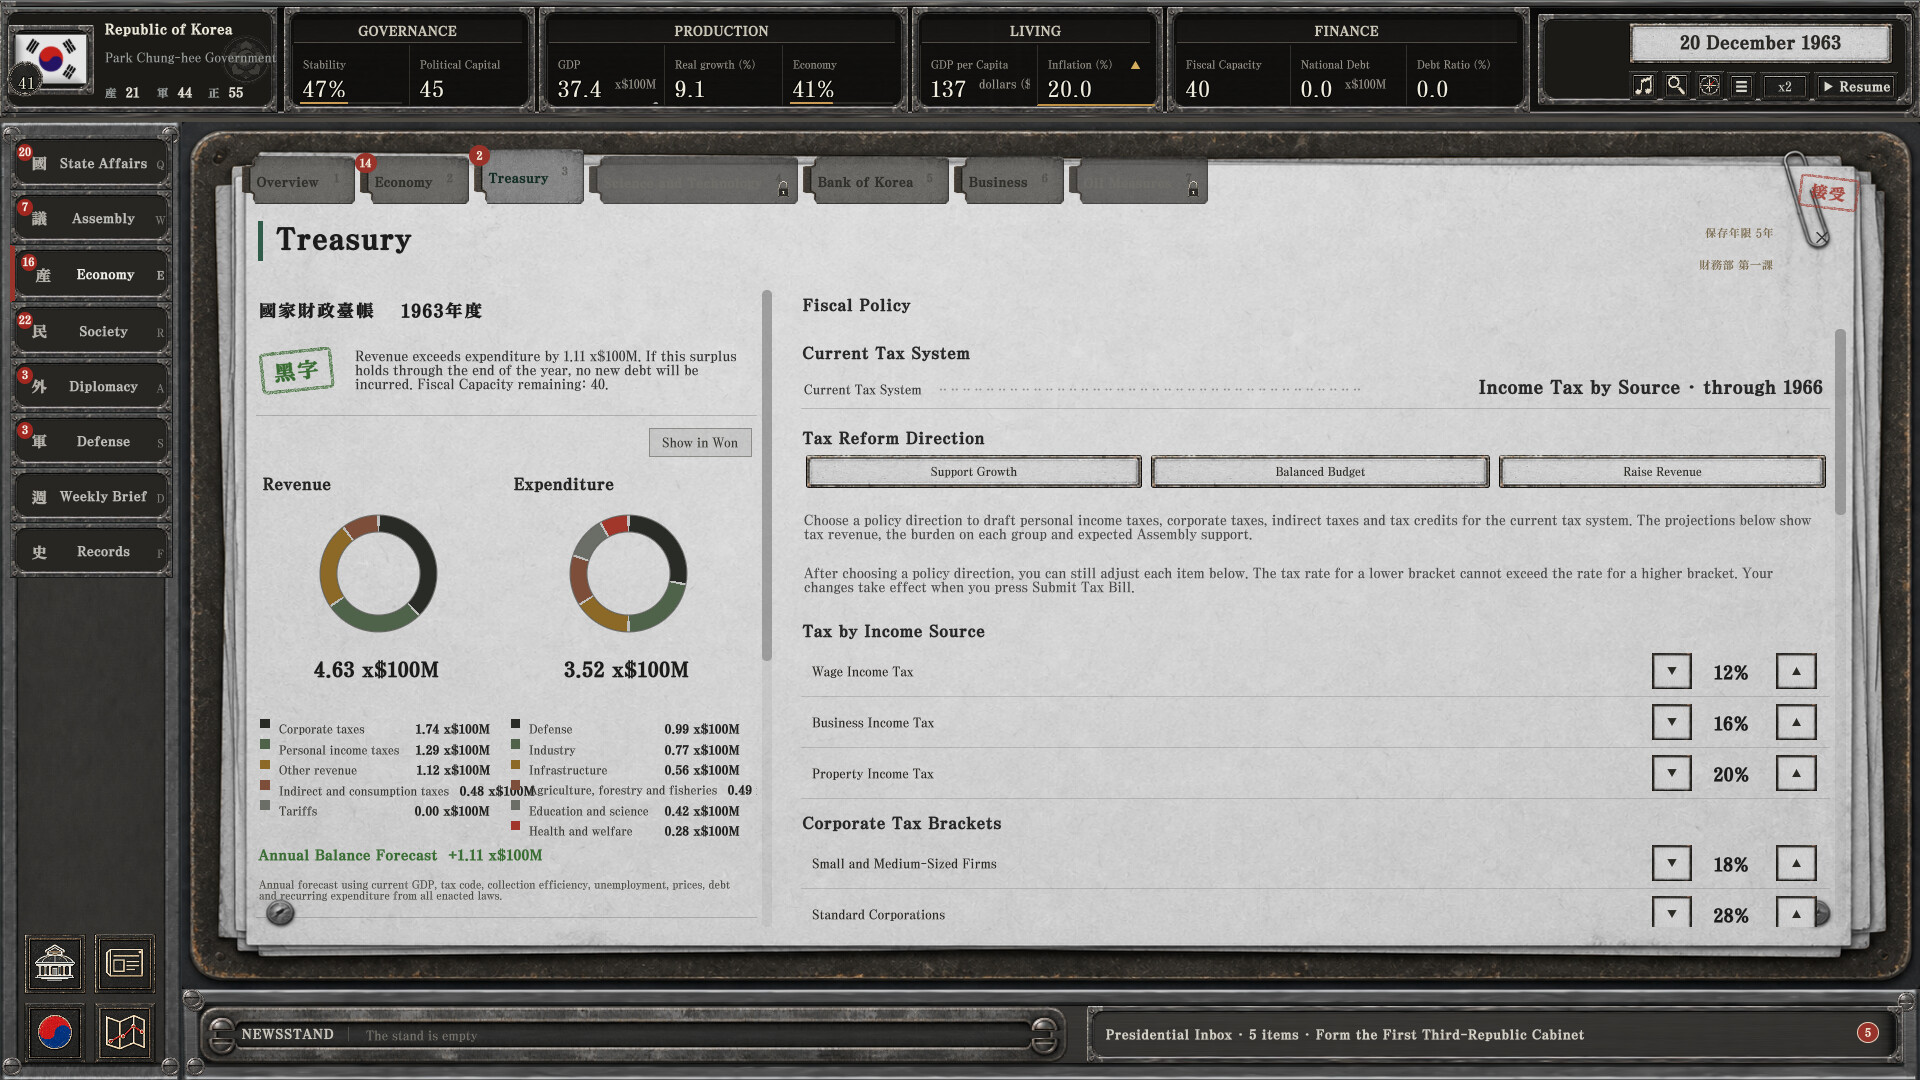Raise Small and Medium-Sized Firms tax
The image size is (1920, 1080).
click(1796, 864)
